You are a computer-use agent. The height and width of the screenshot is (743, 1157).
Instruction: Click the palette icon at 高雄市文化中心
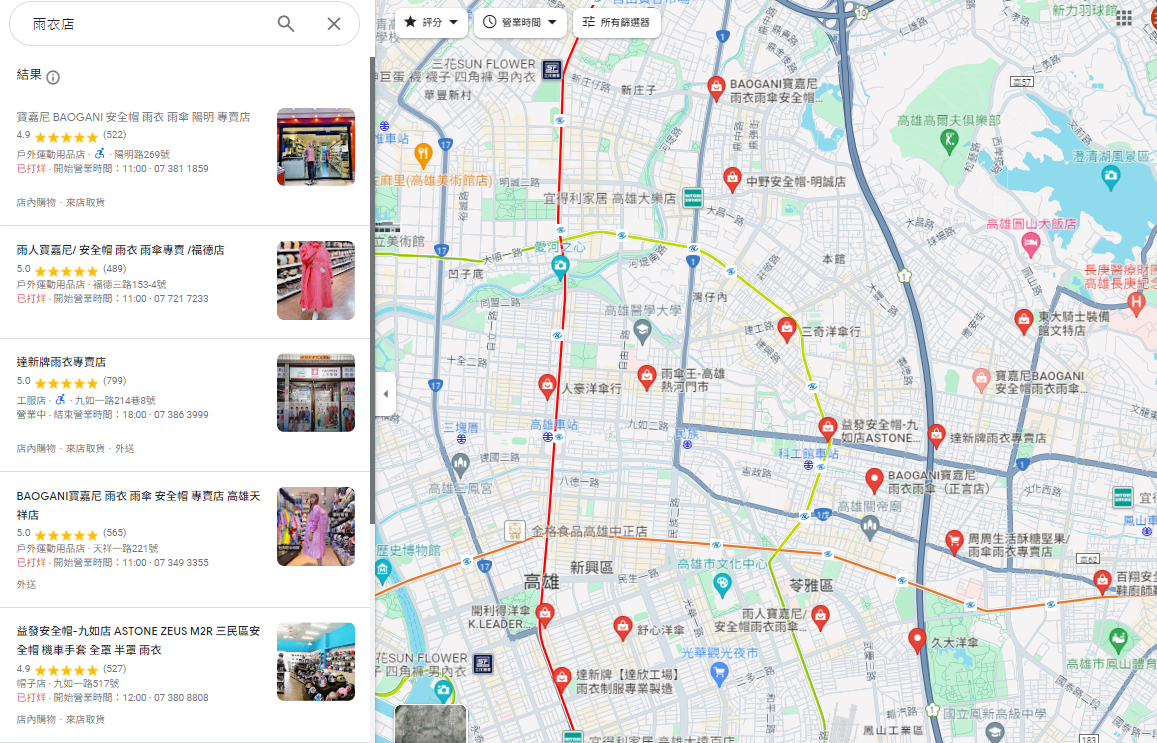[x=722, y=584]
